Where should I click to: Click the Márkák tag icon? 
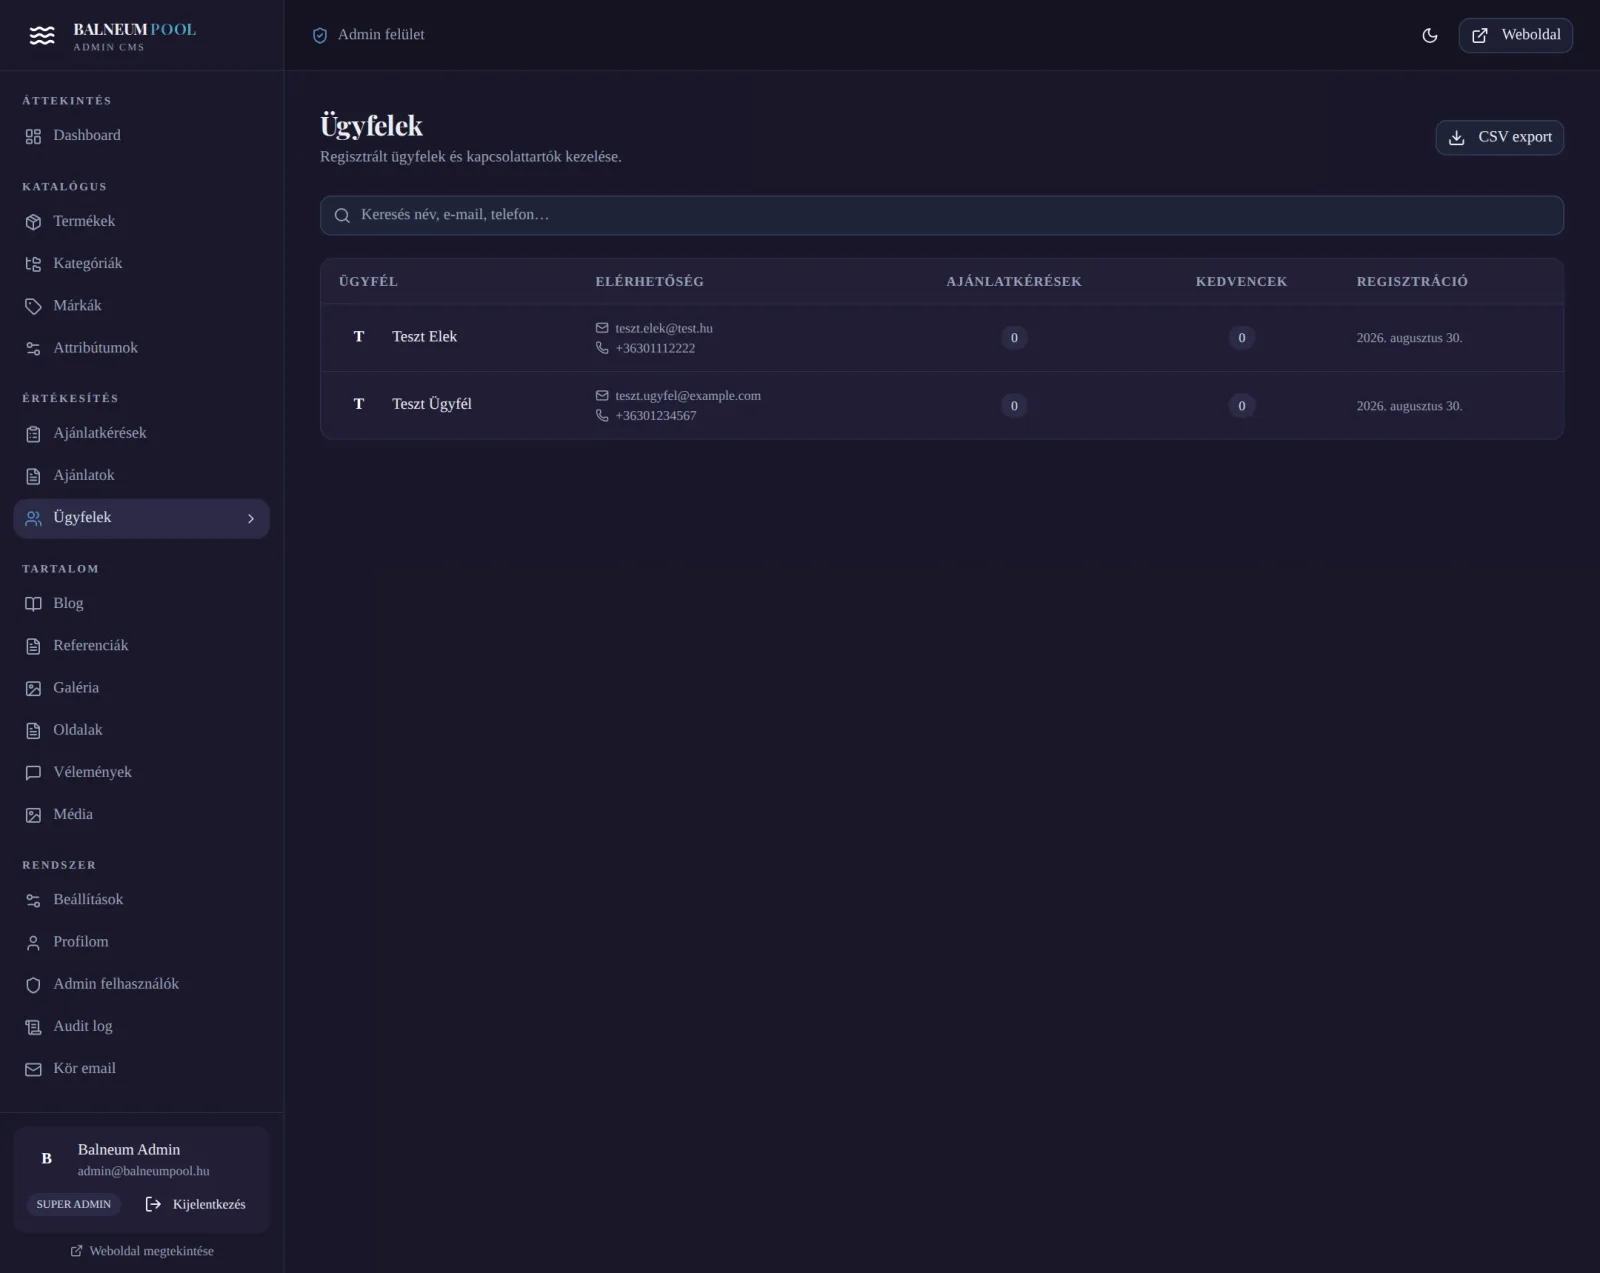(33, 306)
